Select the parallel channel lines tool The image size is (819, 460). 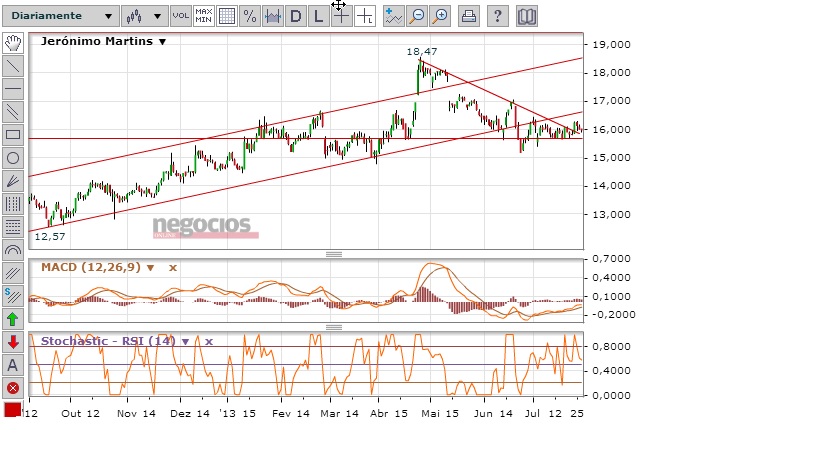point(13,112)
